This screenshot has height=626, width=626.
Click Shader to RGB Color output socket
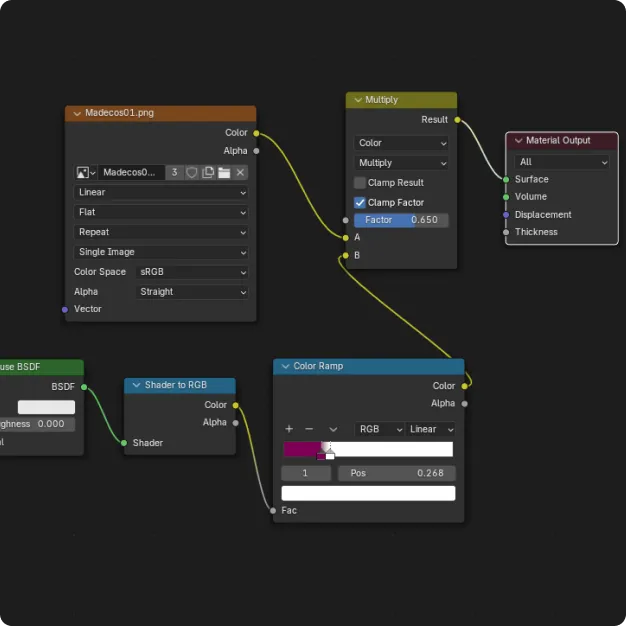(236, 405)
